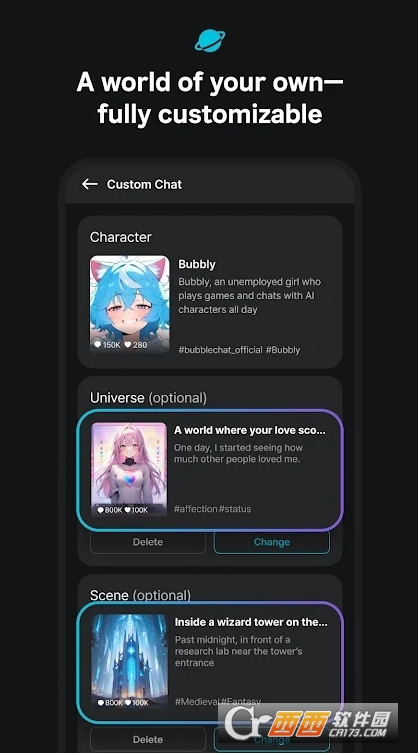Open the "Inside a wizard tower on the..." title
Screen dimensions: 418x753
pos(251,622)
